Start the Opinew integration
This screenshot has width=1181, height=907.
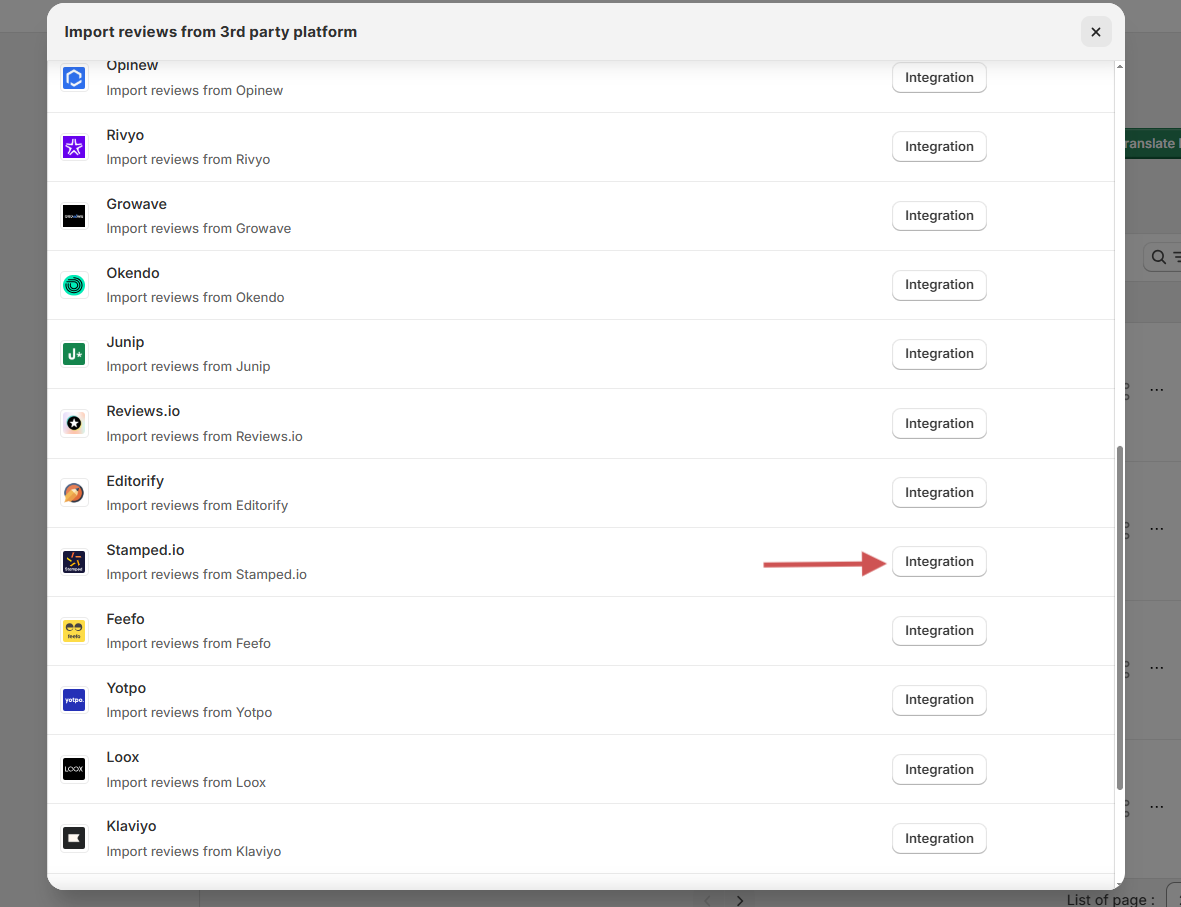[x=938, y=78]
